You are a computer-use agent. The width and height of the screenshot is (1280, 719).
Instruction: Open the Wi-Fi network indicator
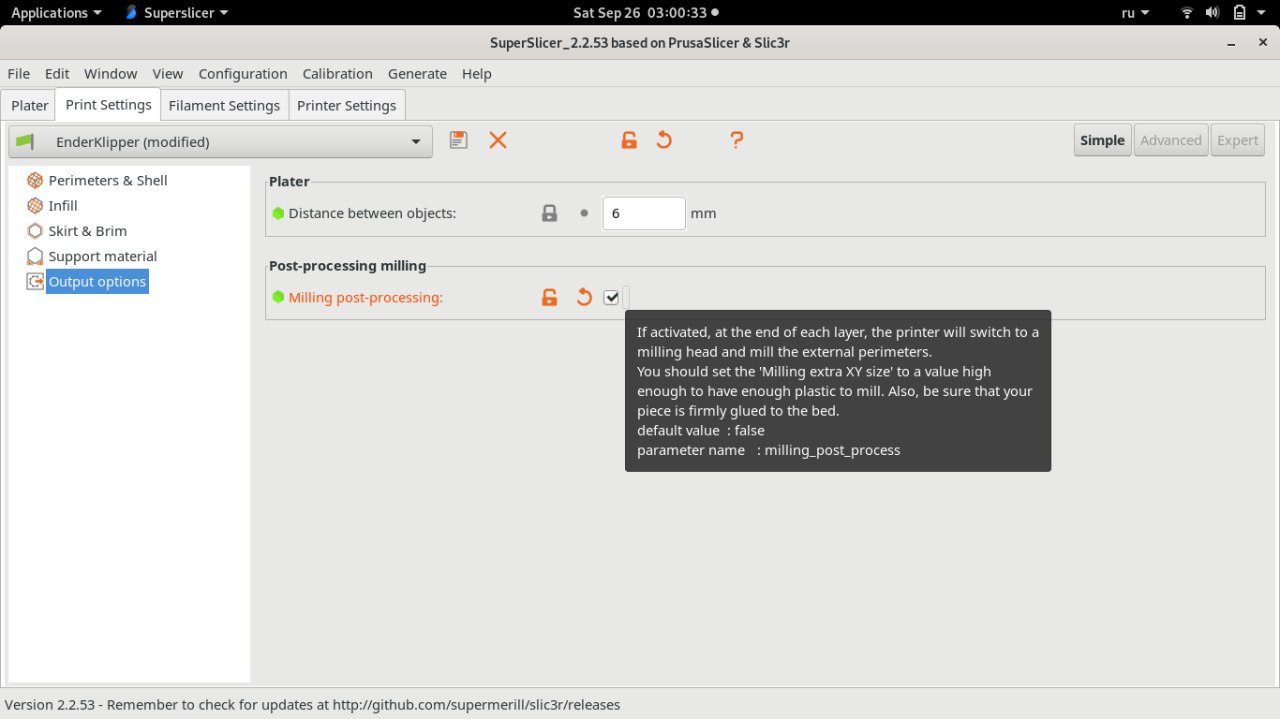point(1187,13)
